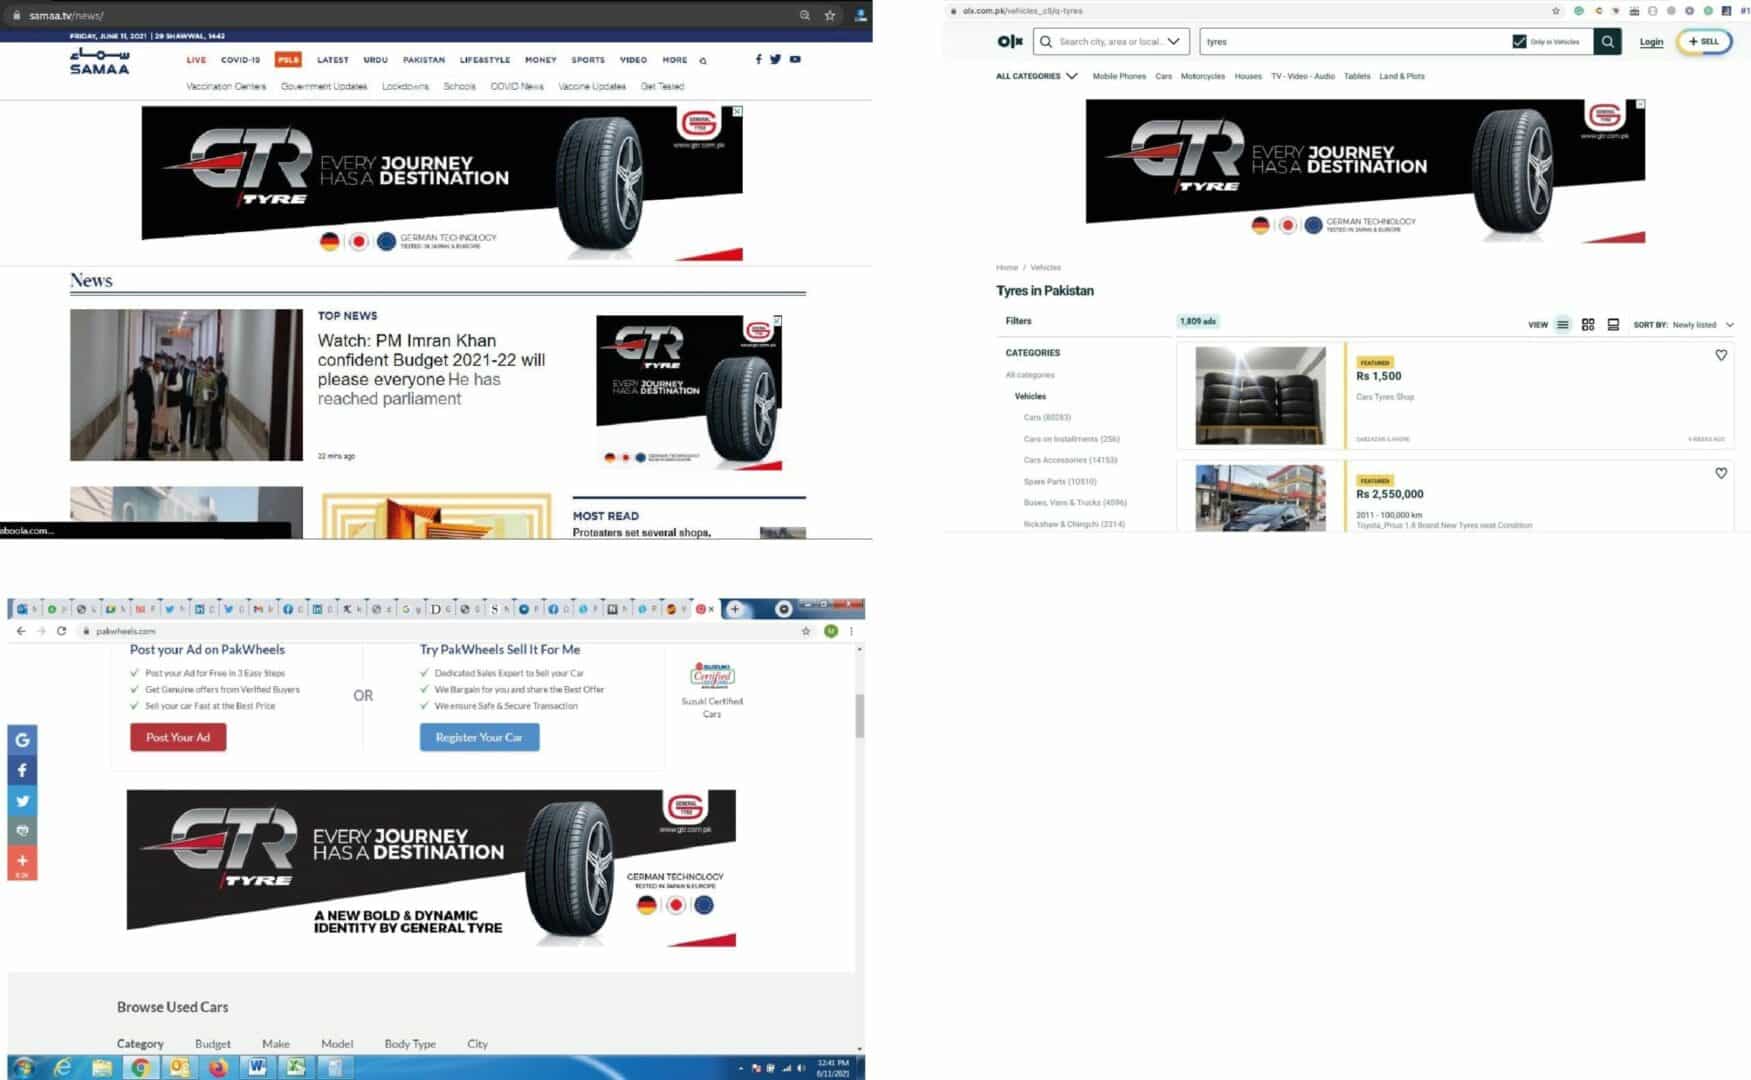This screenshot has width=1751, height=1080.
Task: Select Cars Accessories (14153) category filter
Action: [1070, 460]
